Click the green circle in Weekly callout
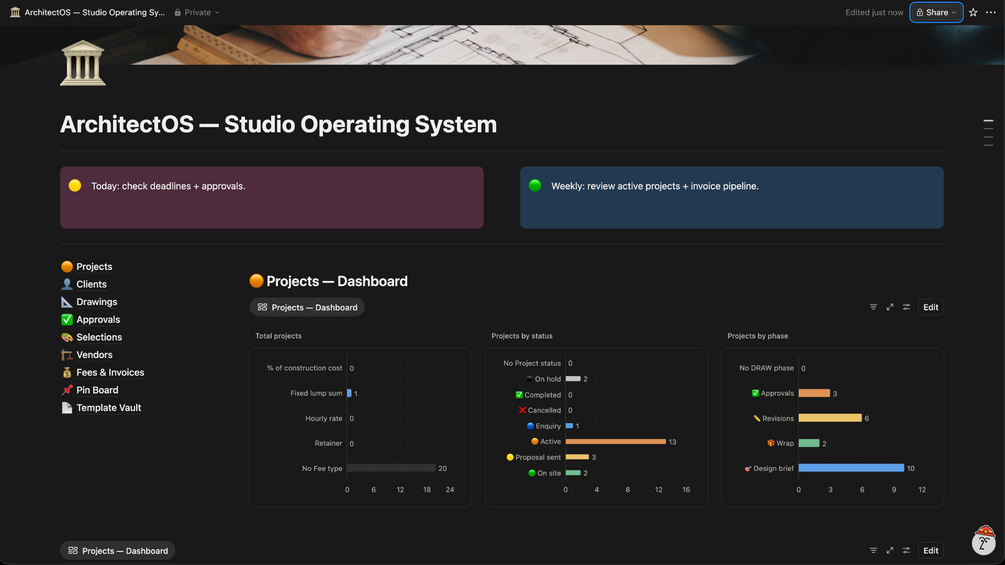 pos(535,186)
